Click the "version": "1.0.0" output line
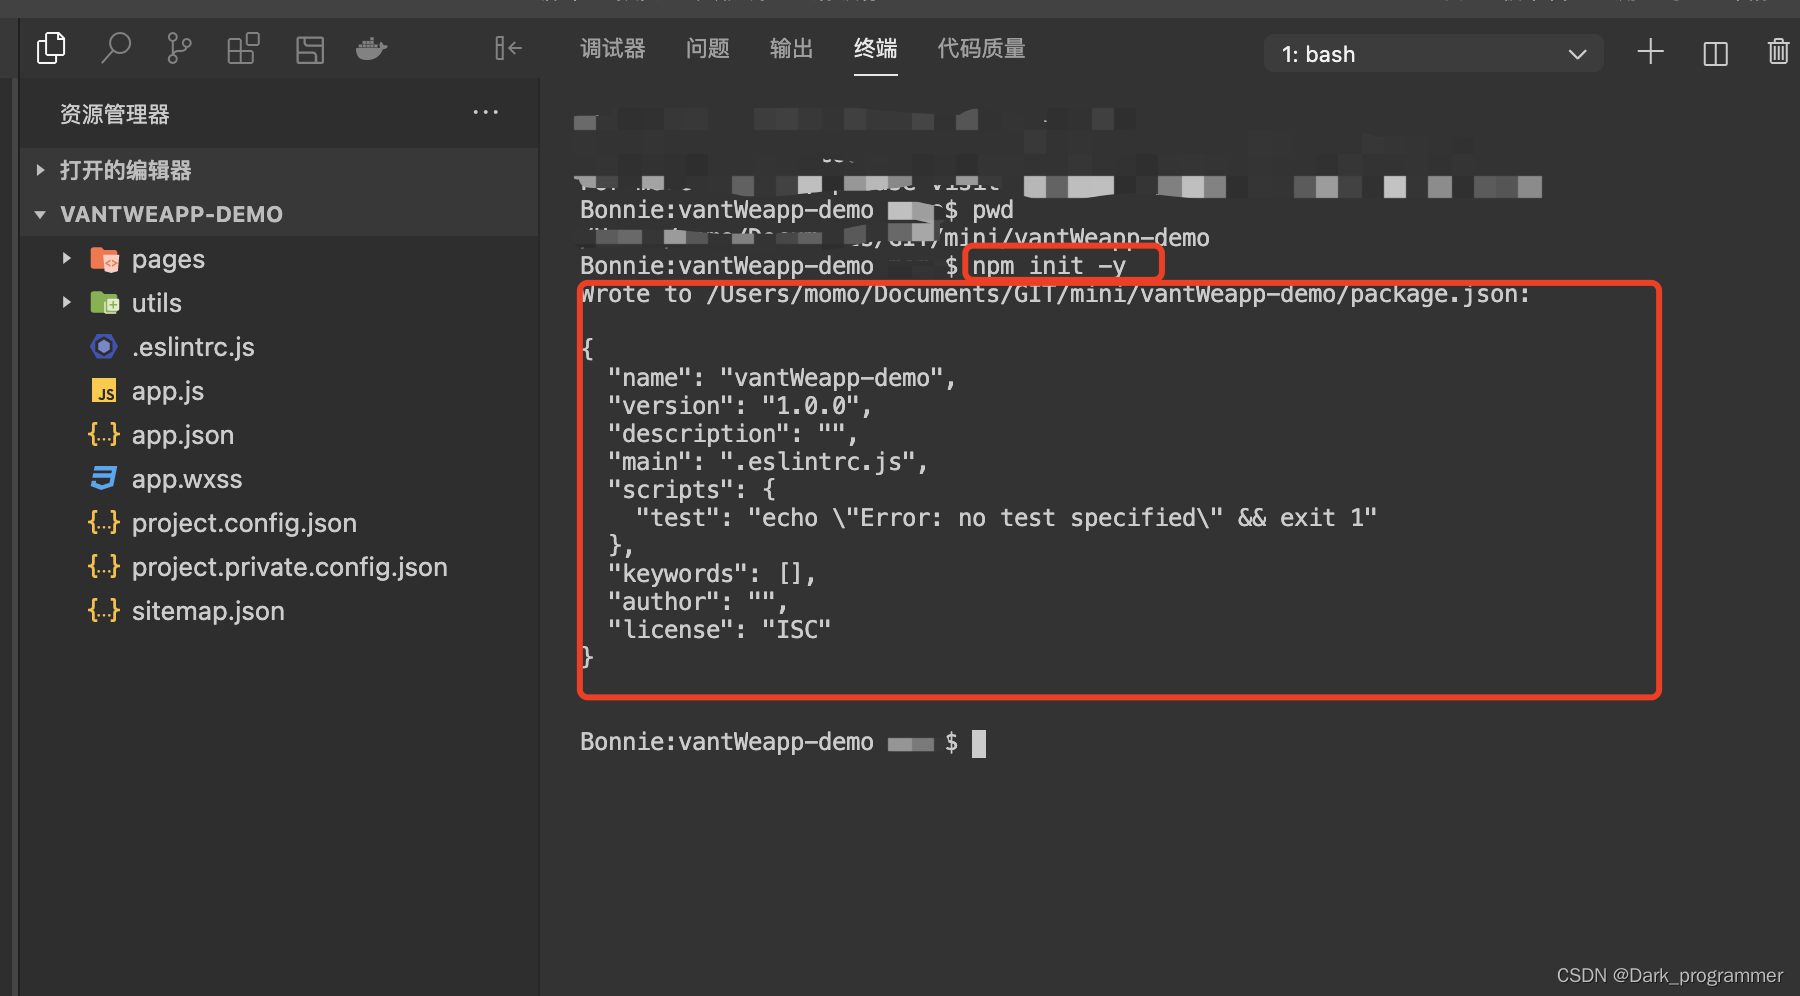Screen dimensions: 1800x996 pos(740,406)
